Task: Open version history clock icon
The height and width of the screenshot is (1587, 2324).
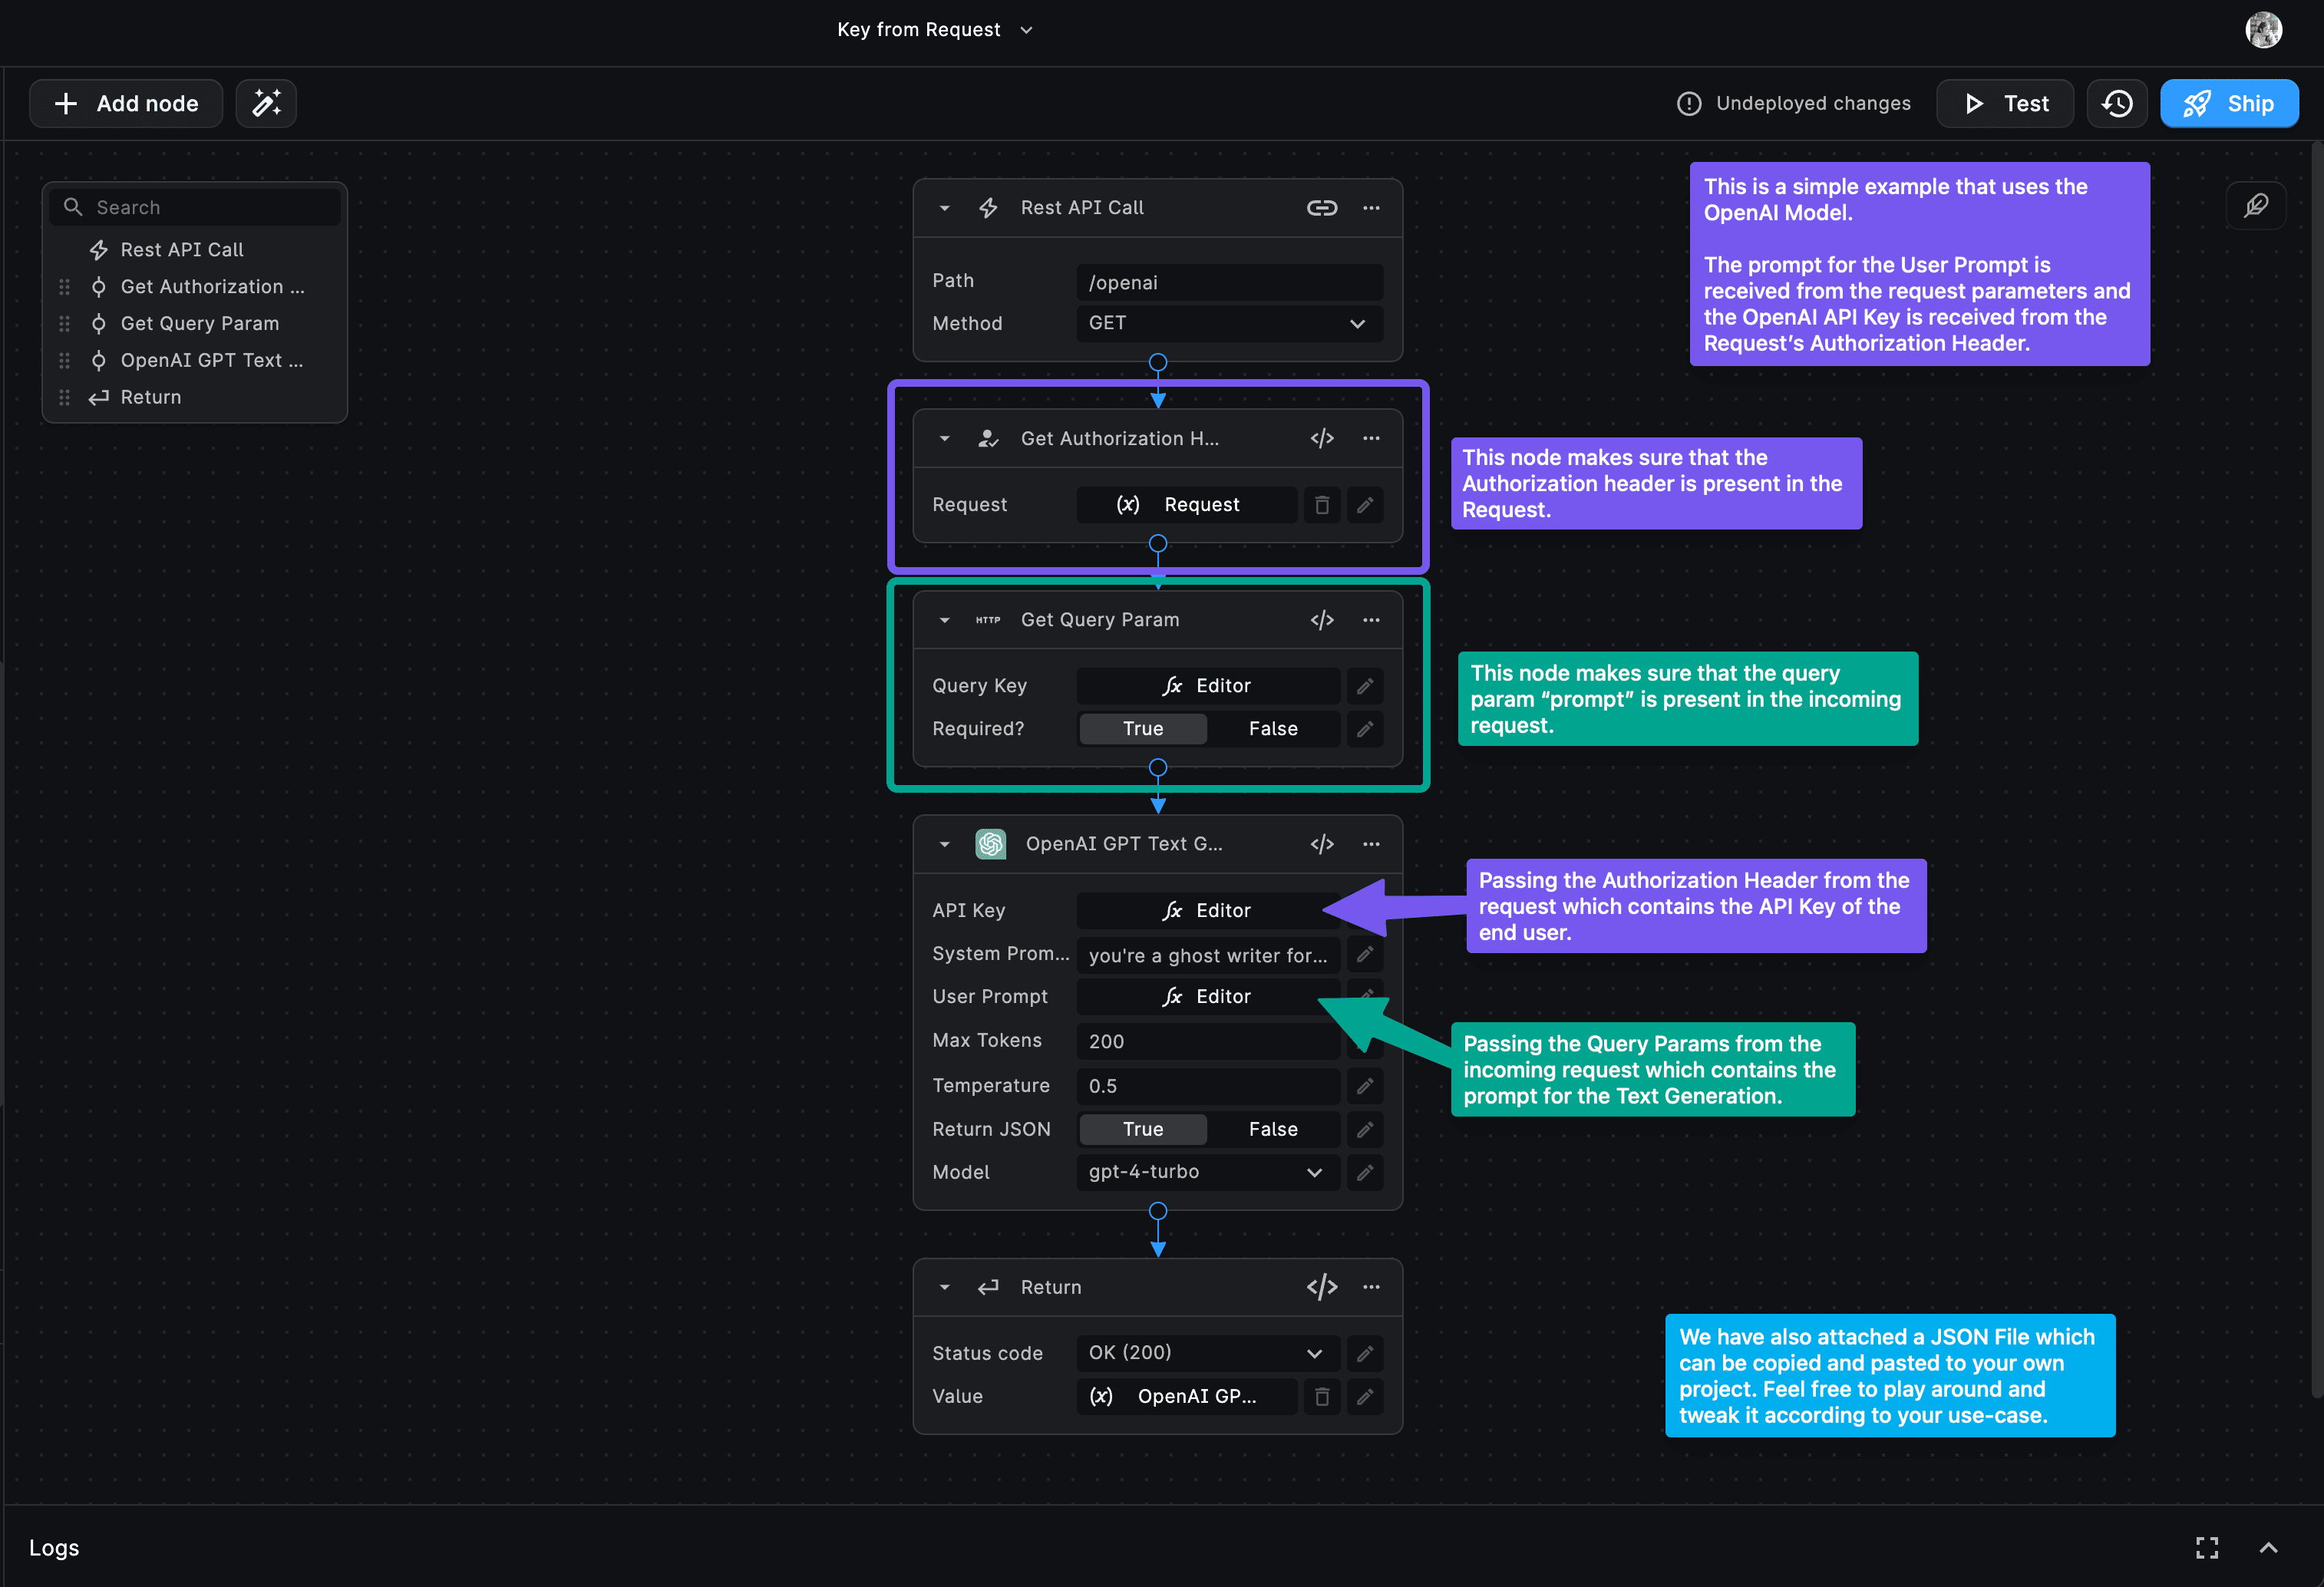Action: click(x=2116, y=103)
